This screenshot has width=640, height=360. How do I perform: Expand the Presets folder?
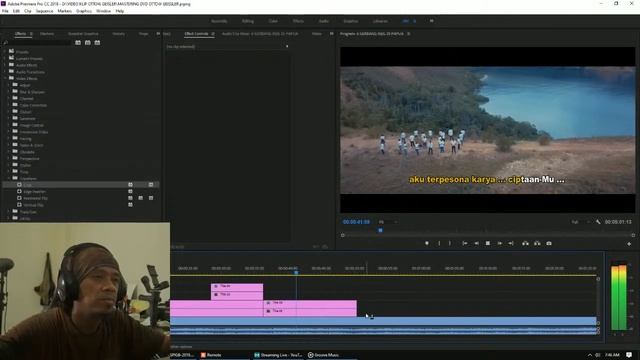[x=5, y=52]
